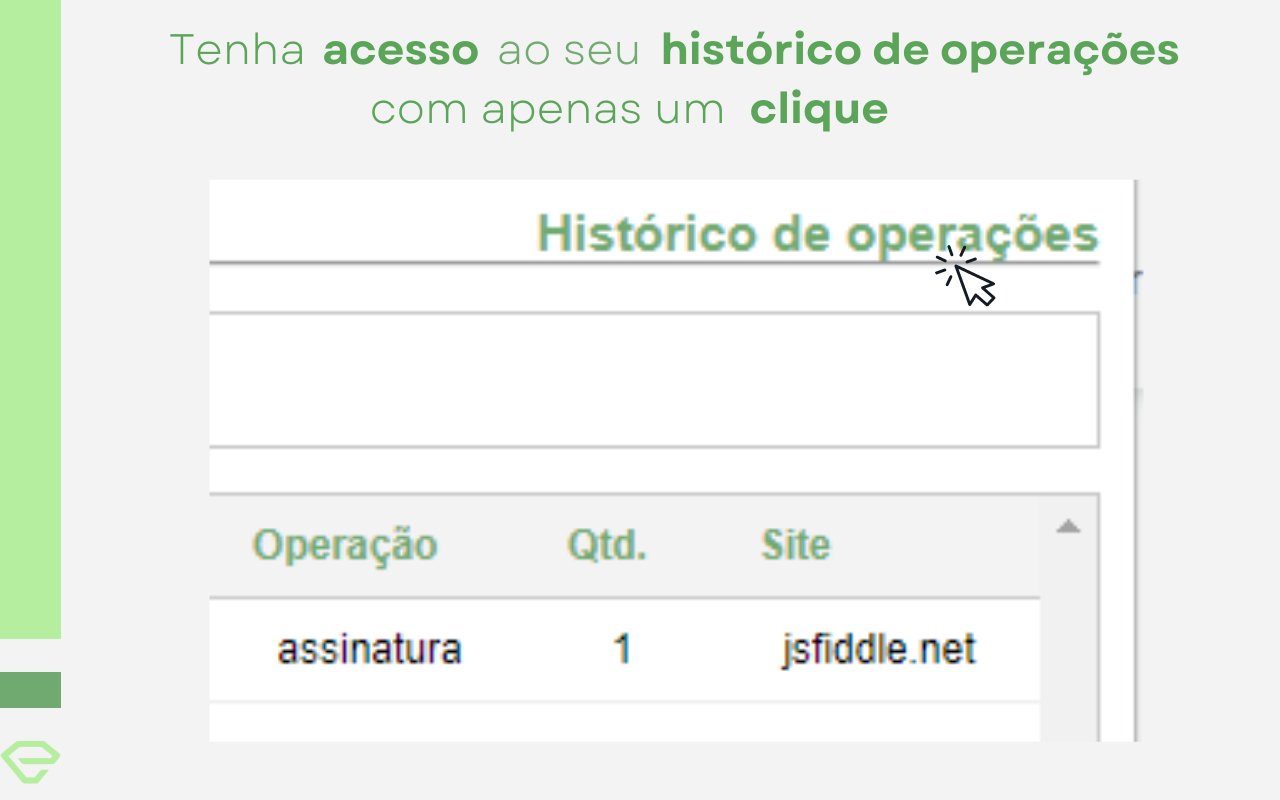
Task: Click the jsfiddle.net site entry
Action: 878,650
